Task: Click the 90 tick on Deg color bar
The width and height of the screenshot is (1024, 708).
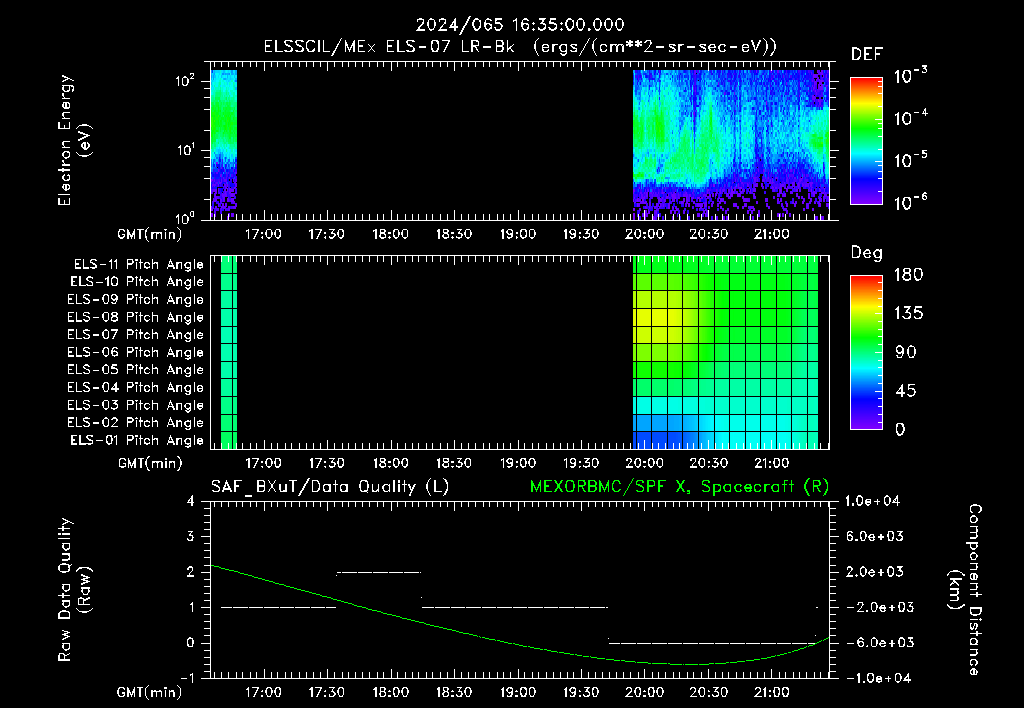Action: (906, 353)
